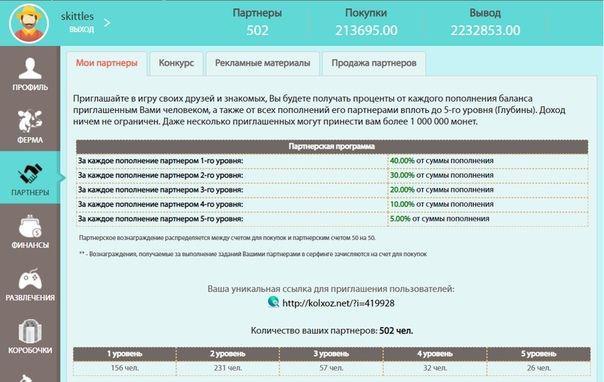Click the 231 чел. cell

coord(228,368)
